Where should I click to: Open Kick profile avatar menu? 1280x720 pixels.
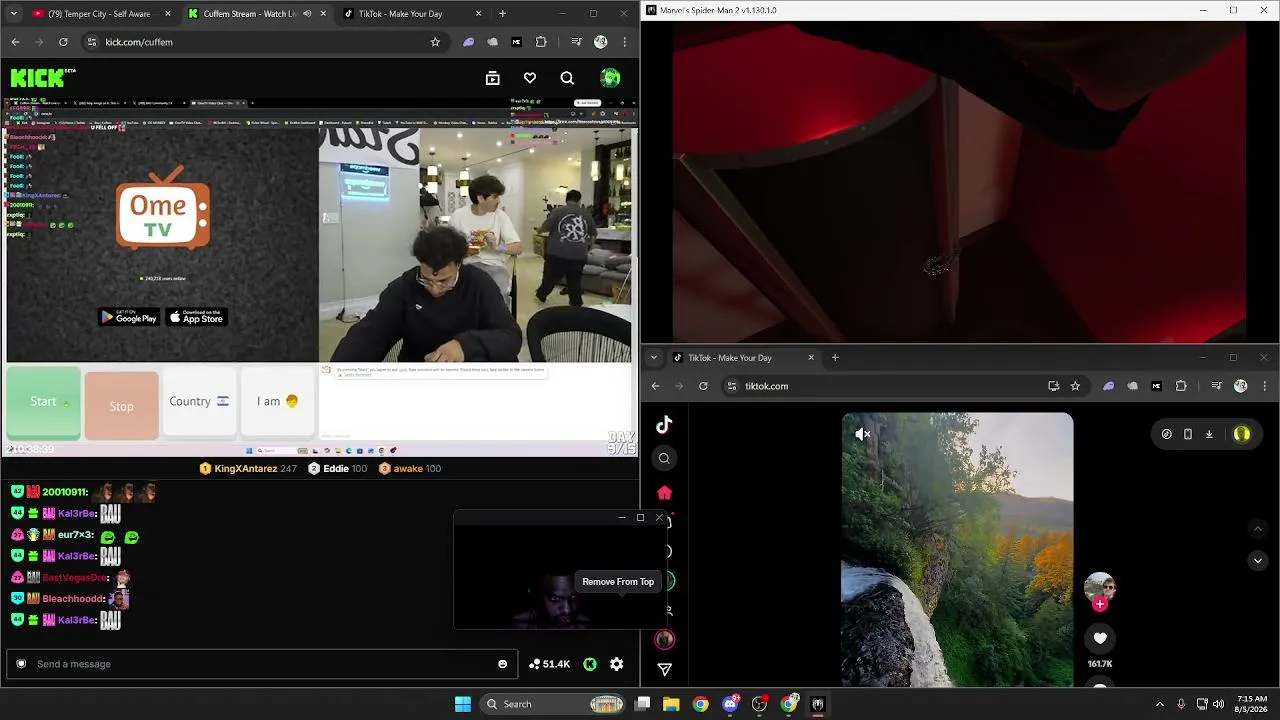coord(610,78)
